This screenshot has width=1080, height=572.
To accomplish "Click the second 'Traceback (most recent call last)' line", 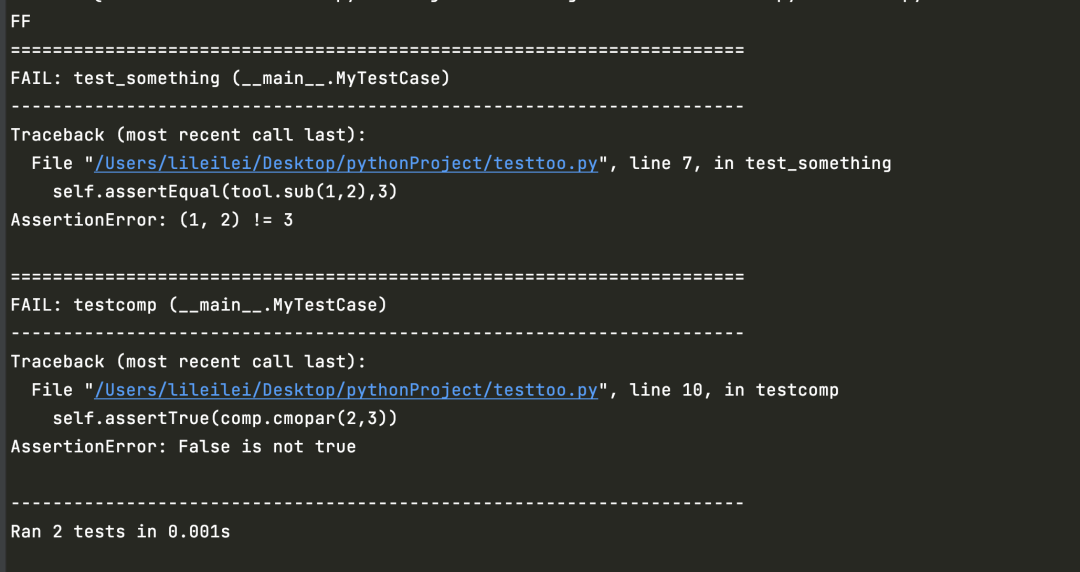I will click(x=189, y=362).
